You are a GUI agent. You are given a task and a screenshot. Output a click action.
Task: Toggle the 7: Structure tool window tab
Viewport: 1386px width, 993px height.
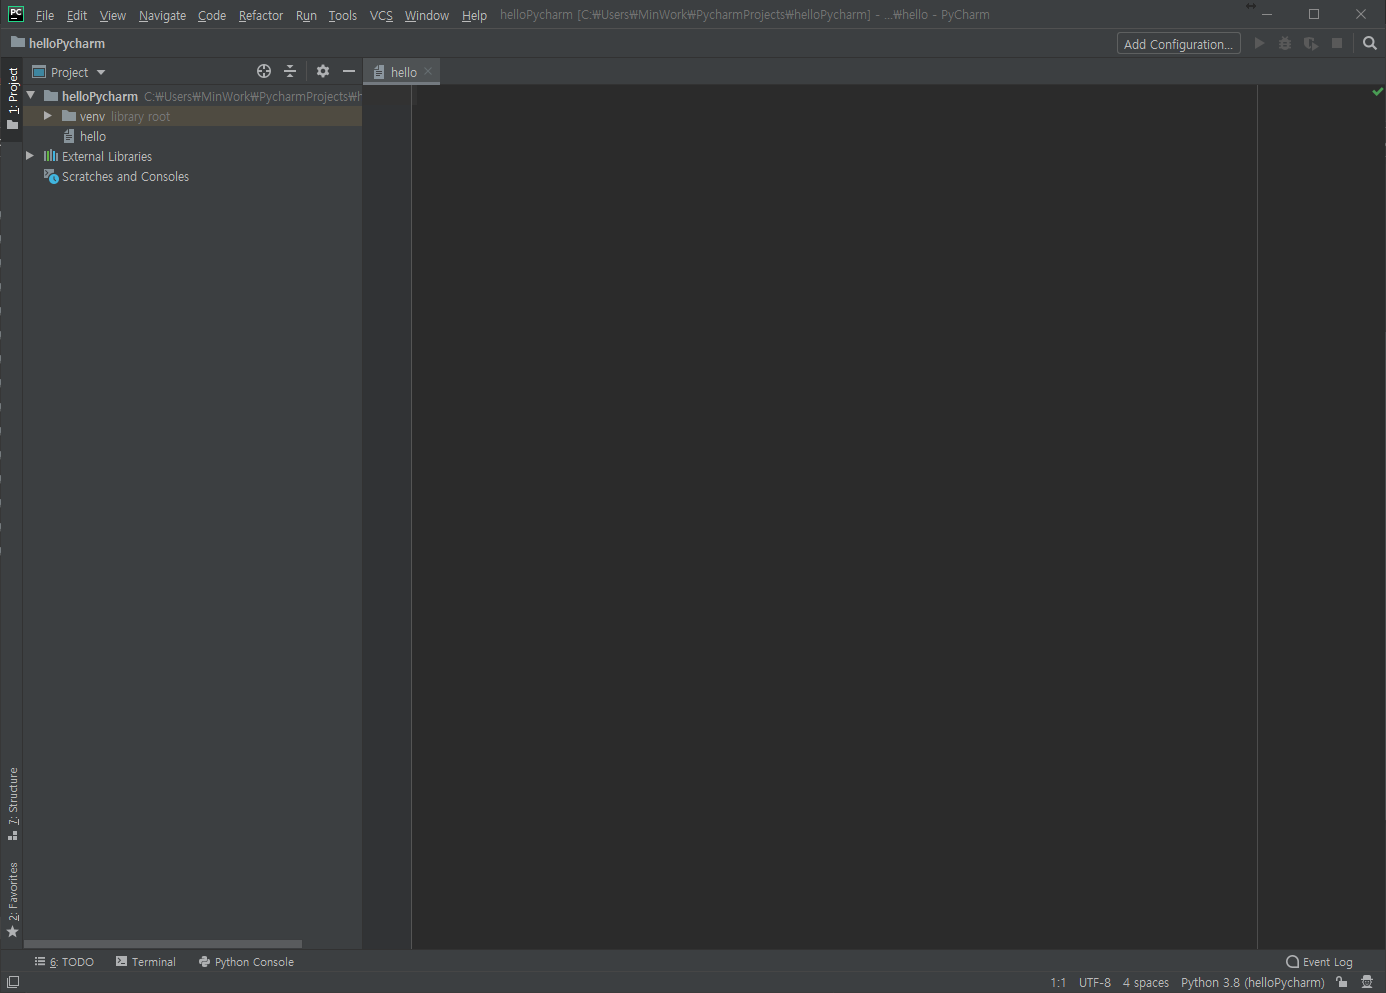point(12,804)
